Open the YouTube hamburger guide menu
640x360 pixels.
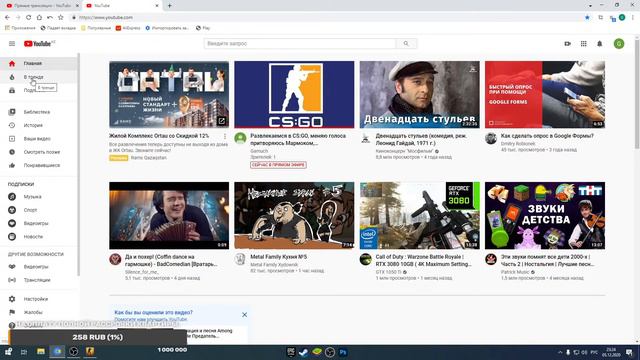pos(12,44)
